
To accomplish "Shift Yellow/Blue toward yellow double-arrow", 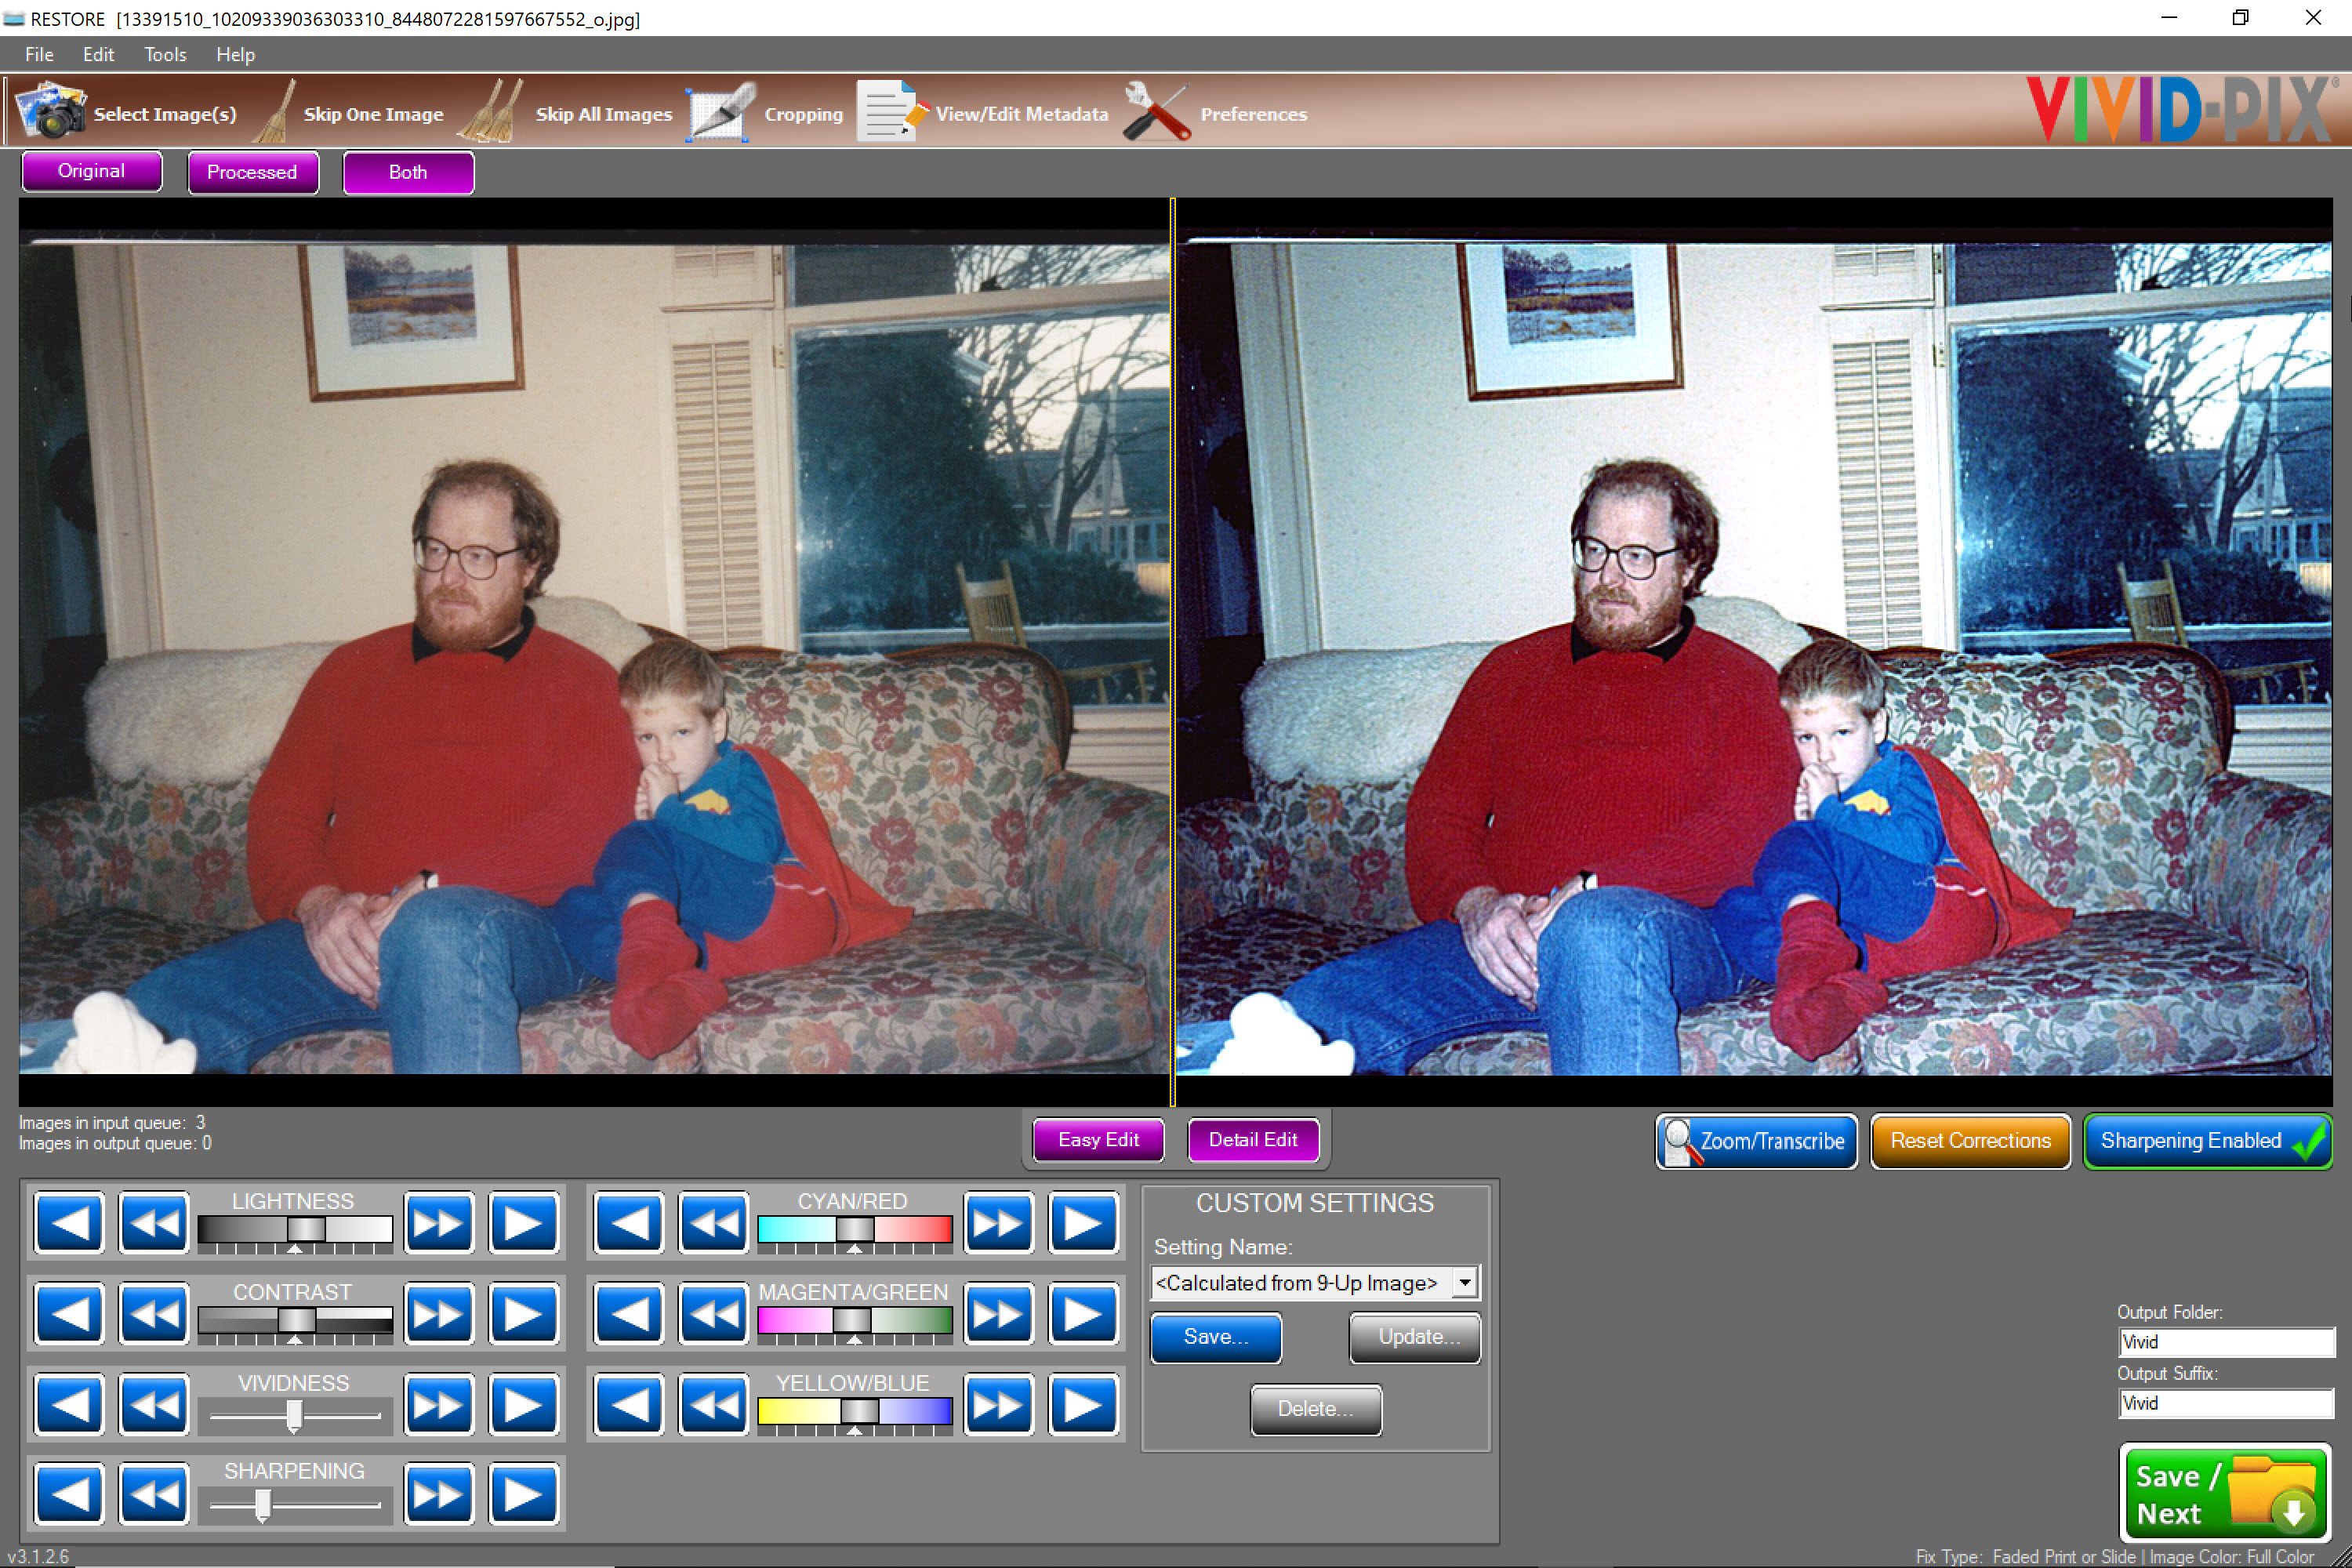I will coord(714,1404).
